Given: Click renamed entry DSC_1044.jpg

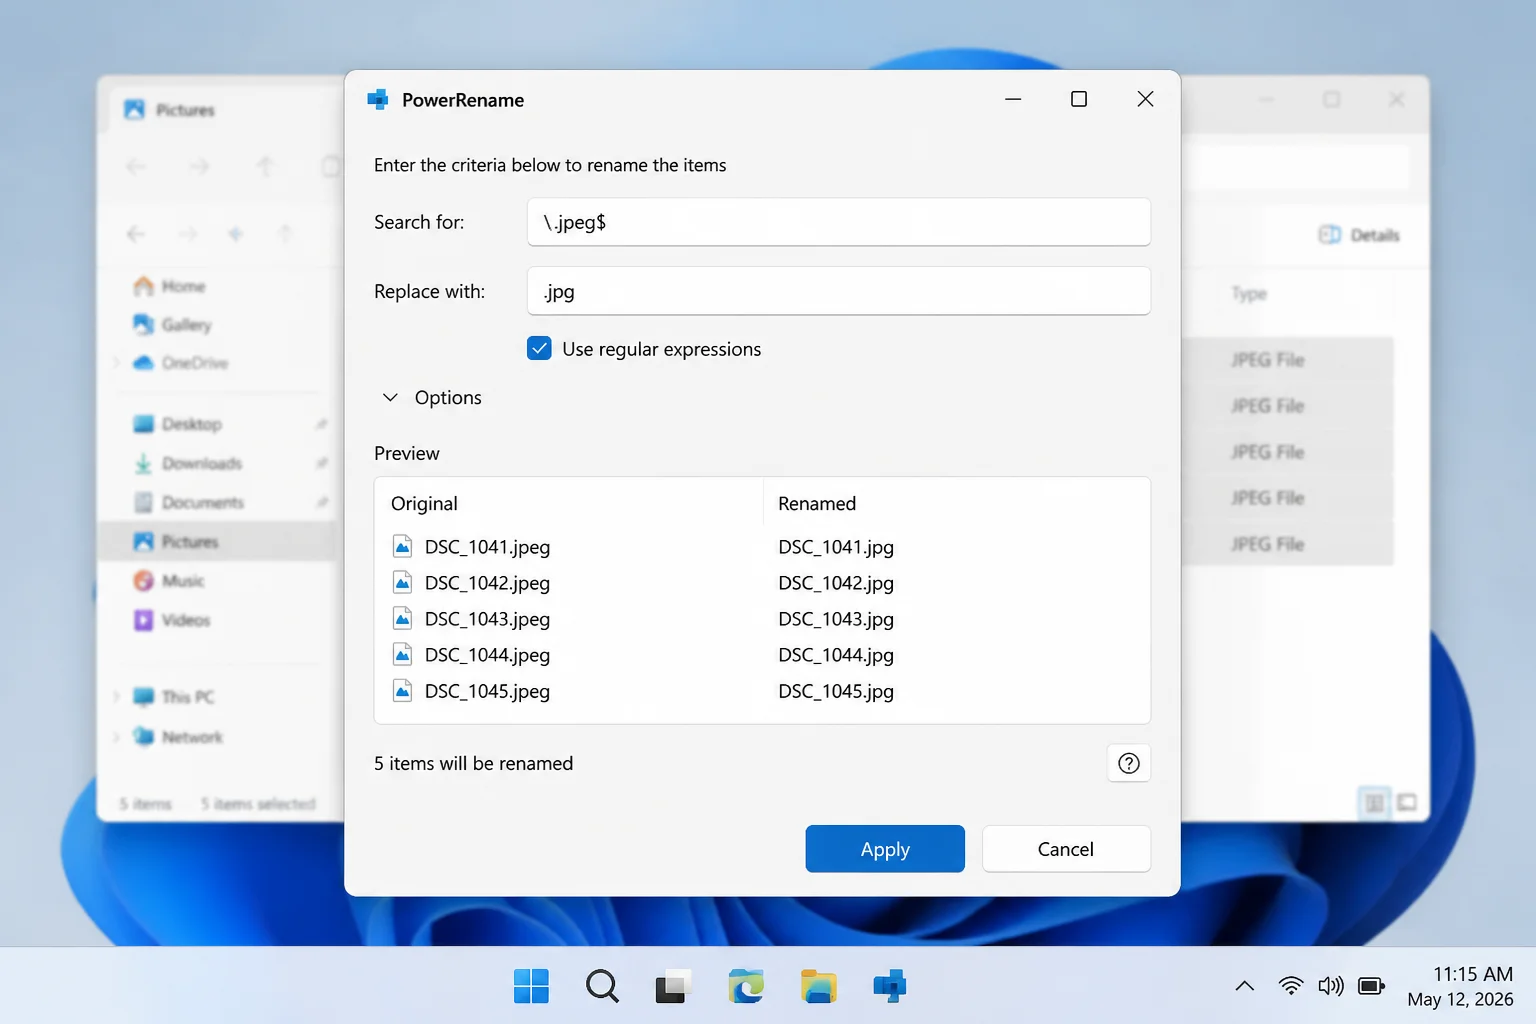Looking at the screenshot, I should (x=836, y=655).
